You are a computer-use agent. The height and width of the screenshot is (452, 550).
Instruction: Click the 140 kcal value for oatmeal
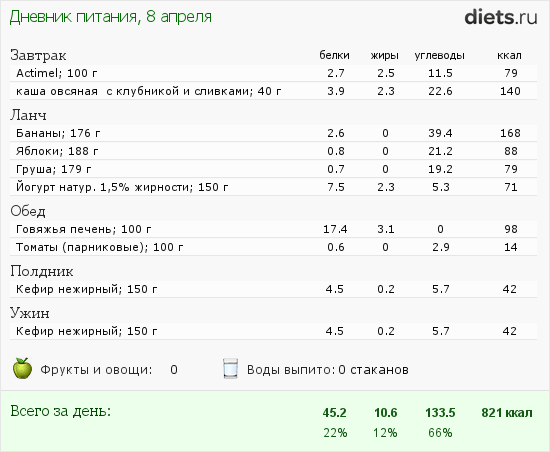[x=510, y=91]
